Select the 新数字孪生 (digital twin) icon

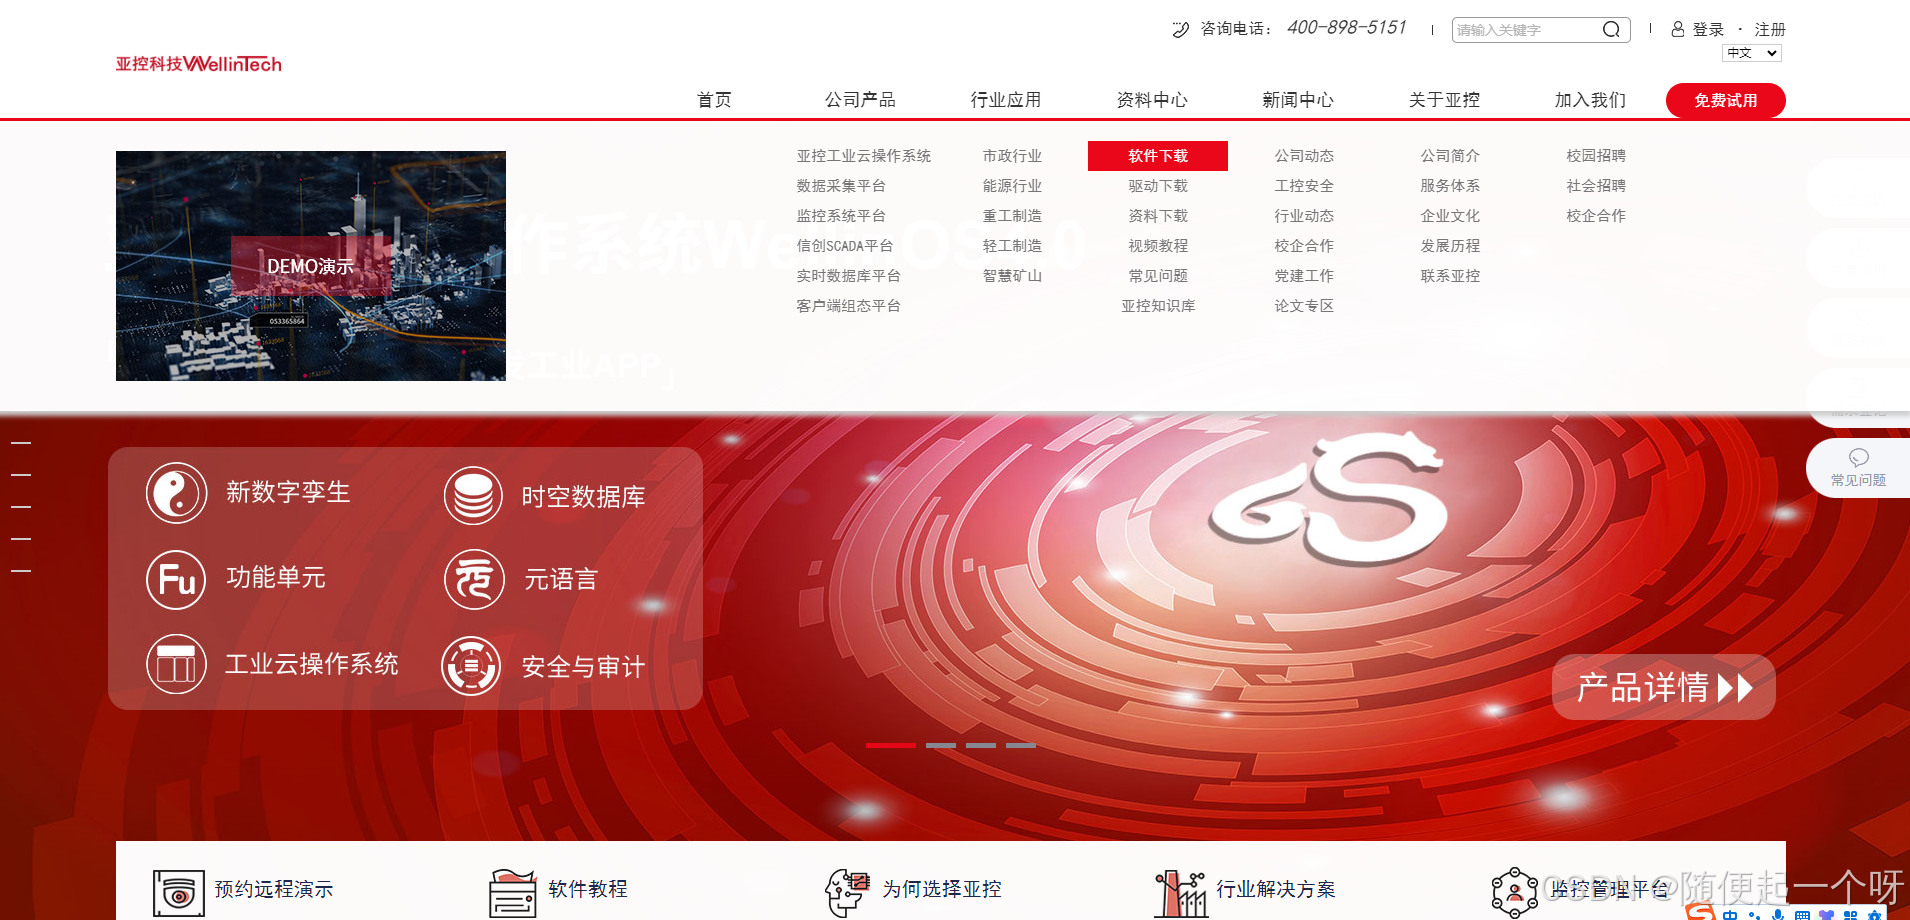tap(176, 493)
